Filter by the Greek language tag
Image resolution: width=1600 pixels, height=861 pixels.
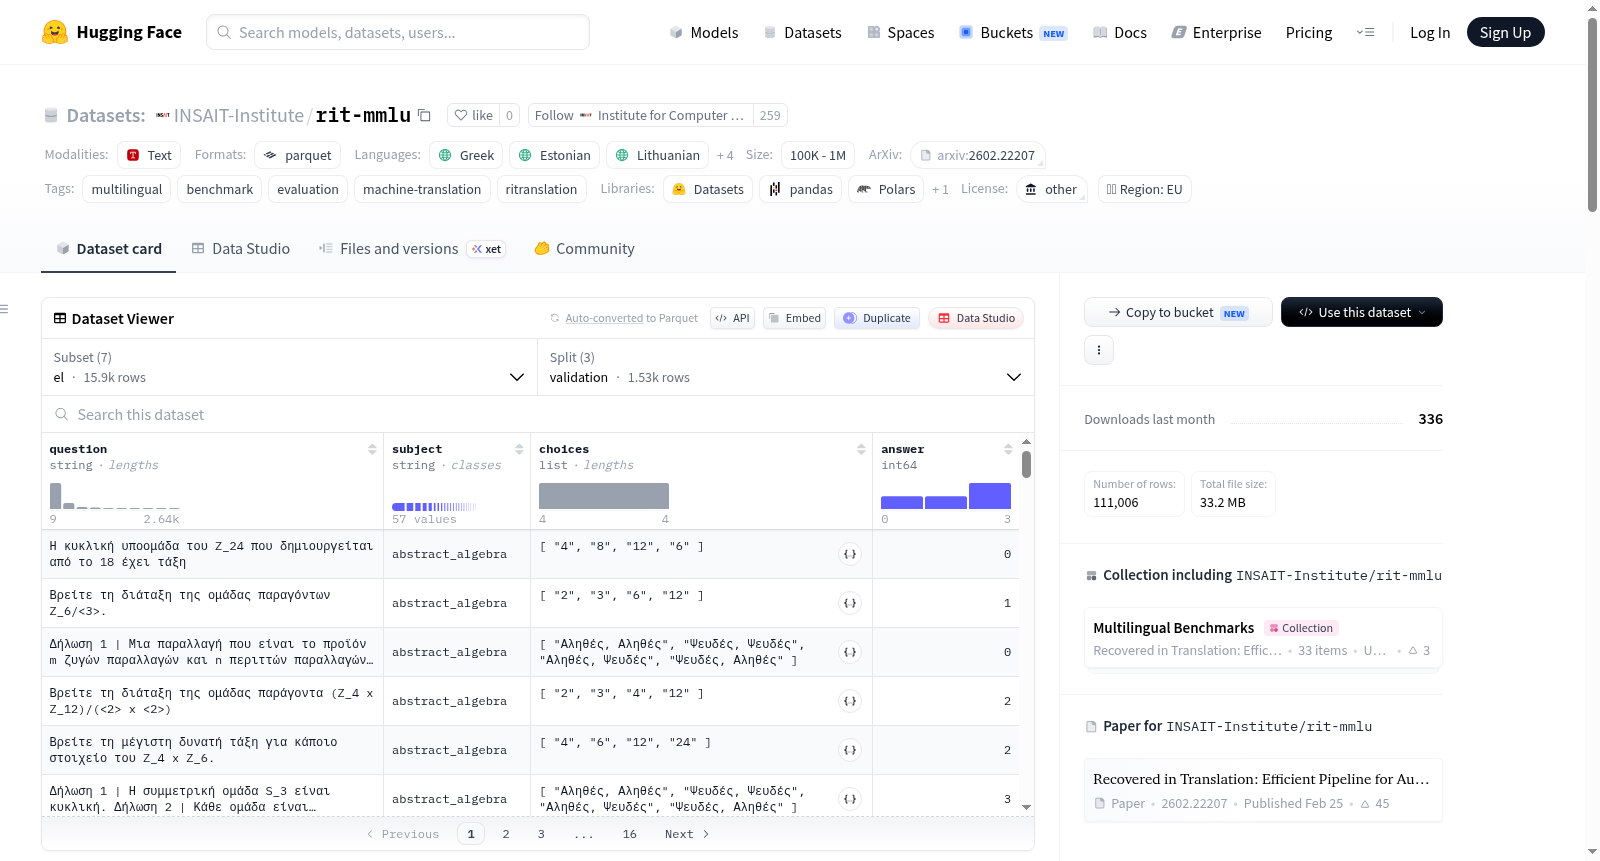(x=466, y=155)
